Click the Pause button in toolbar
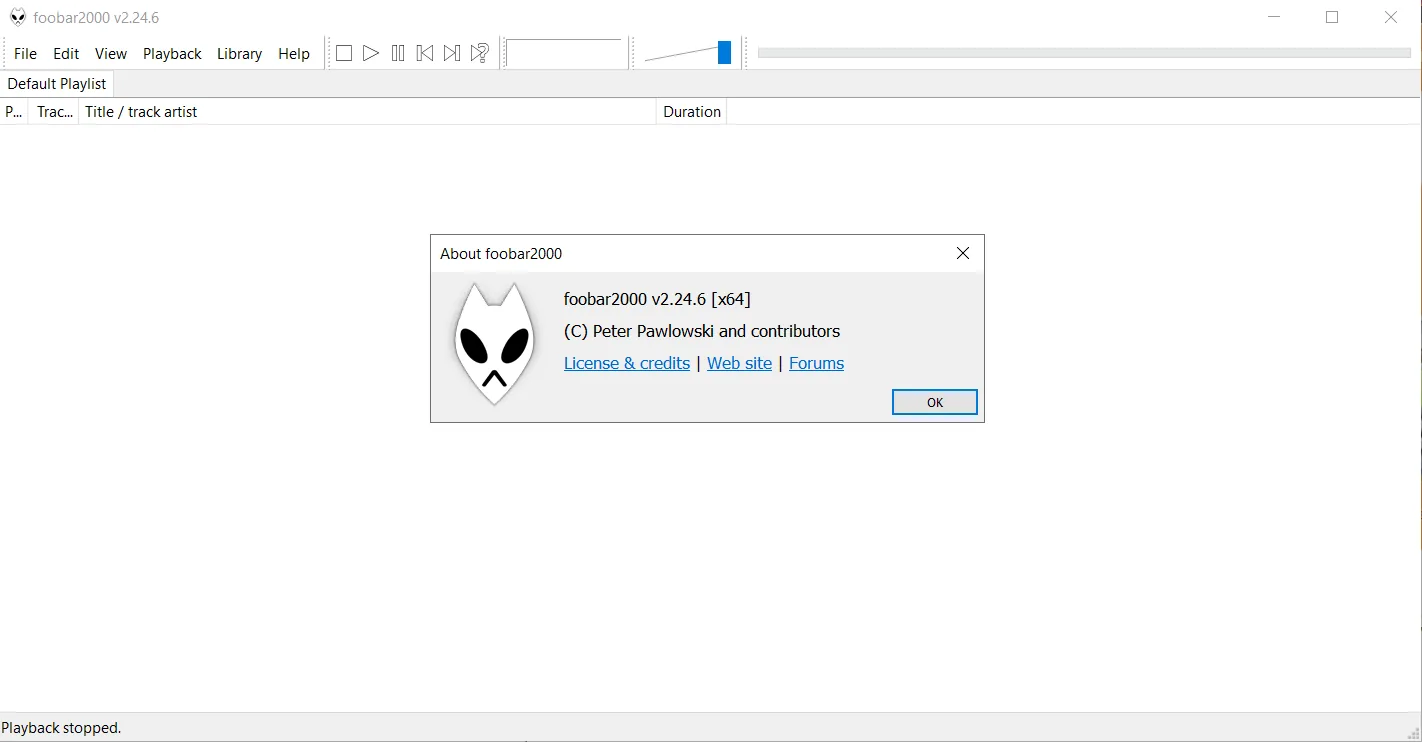This screenshot has height=742, width=1422. pyautogui.click(x=398, y=53)
